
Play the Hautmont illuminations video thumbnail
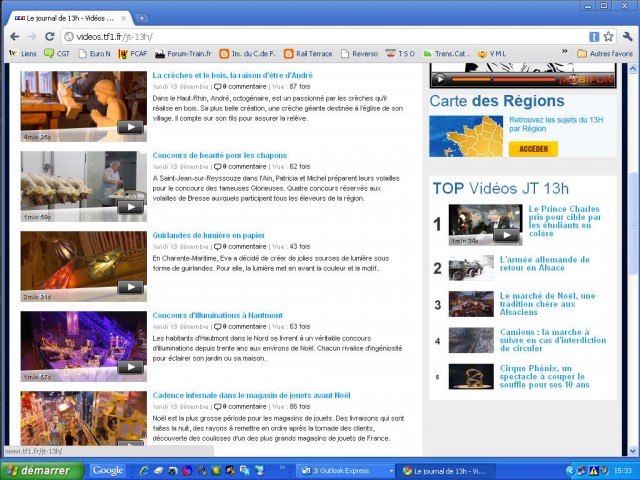point(84,346)
